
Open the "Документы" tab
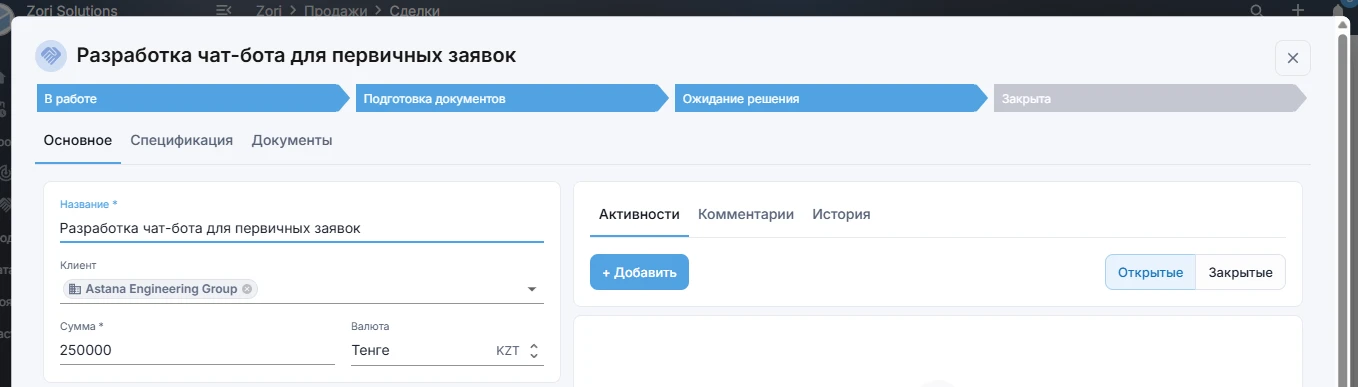tap(292, 140)
